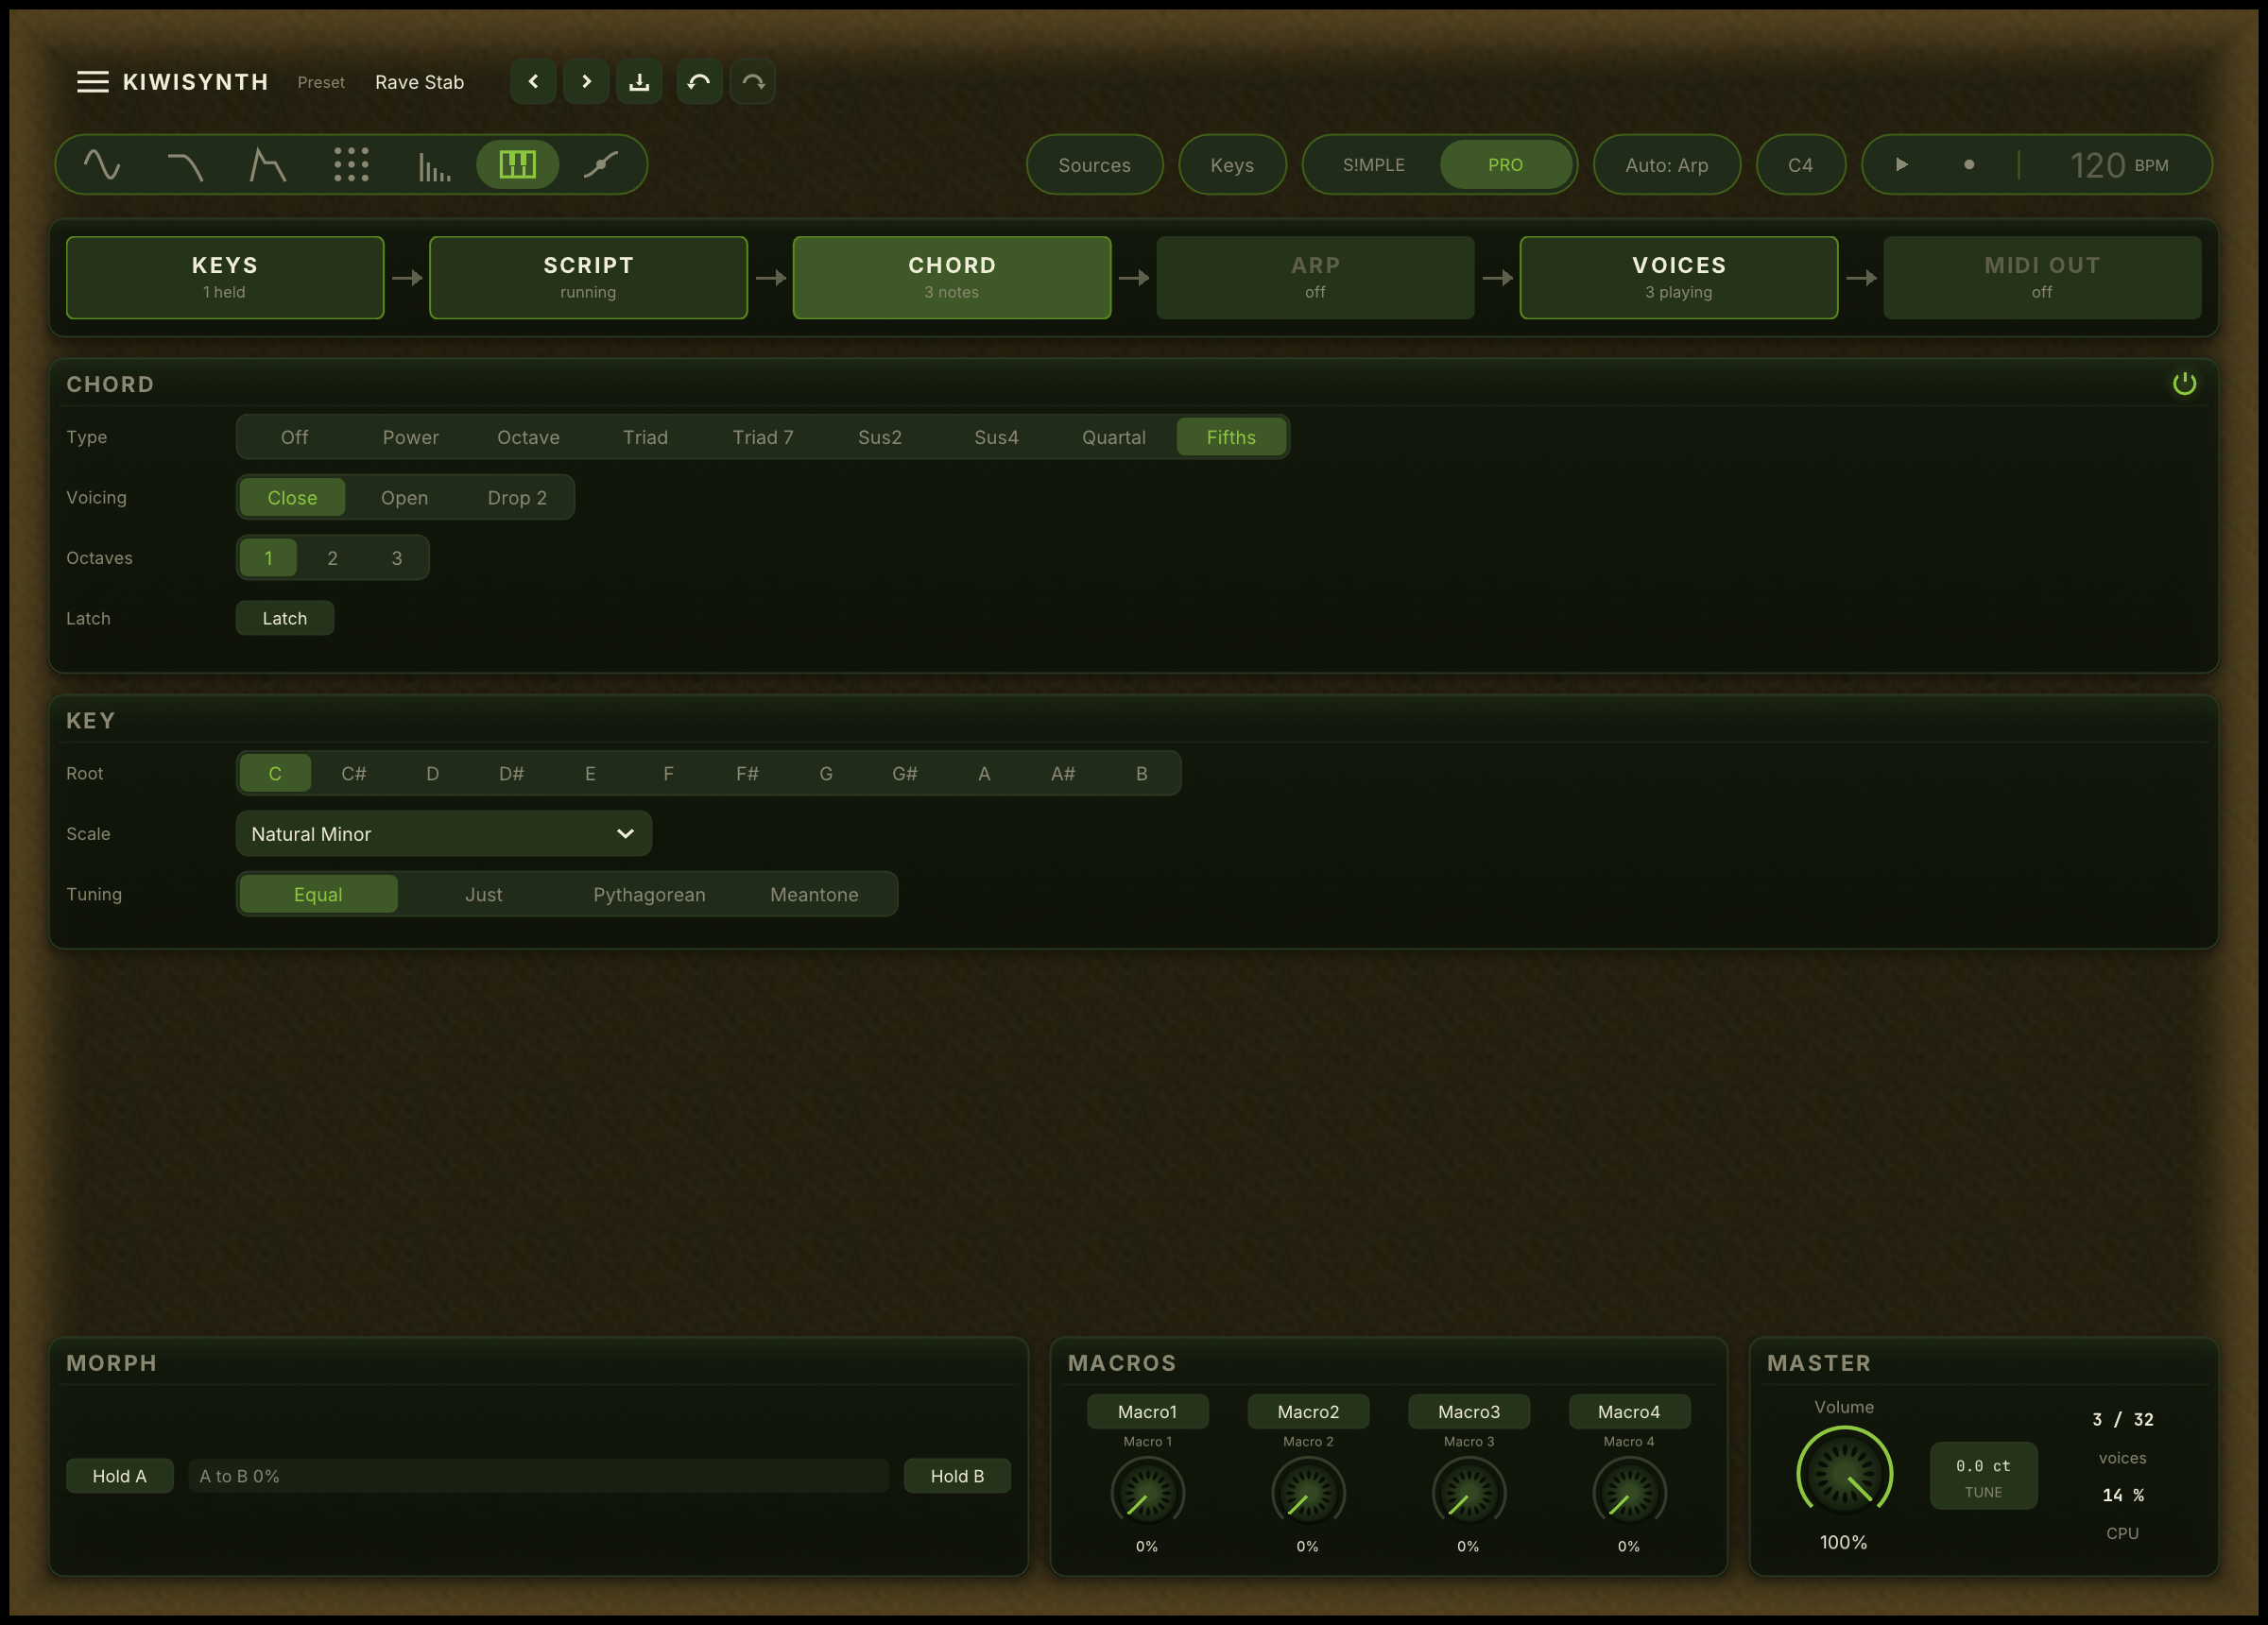Click the 0.0 ct TUNE field
The image size is (2268, 1625).
[x=1983, y=1476]
